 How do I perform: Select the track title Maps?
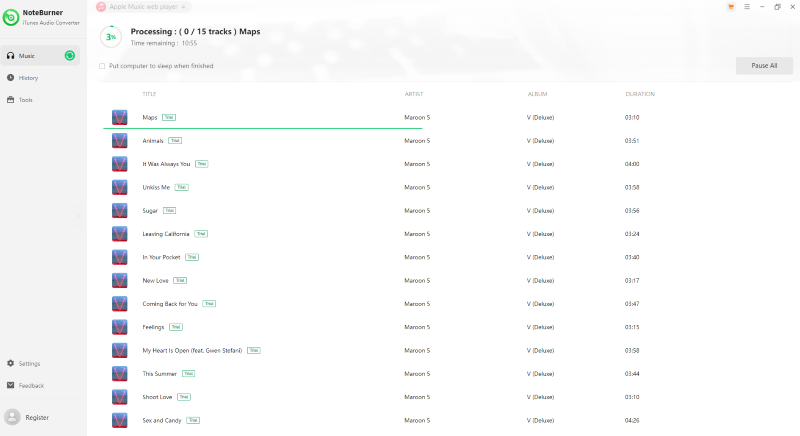click(x=149, y=117)
